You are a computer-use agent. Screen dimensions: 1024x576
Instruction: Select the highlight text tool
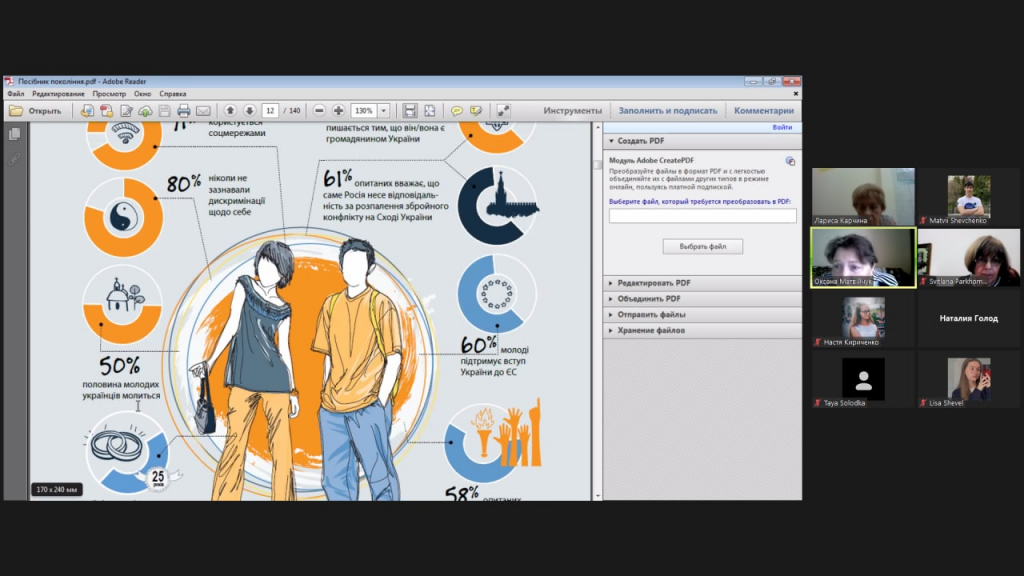coord(476,111)
